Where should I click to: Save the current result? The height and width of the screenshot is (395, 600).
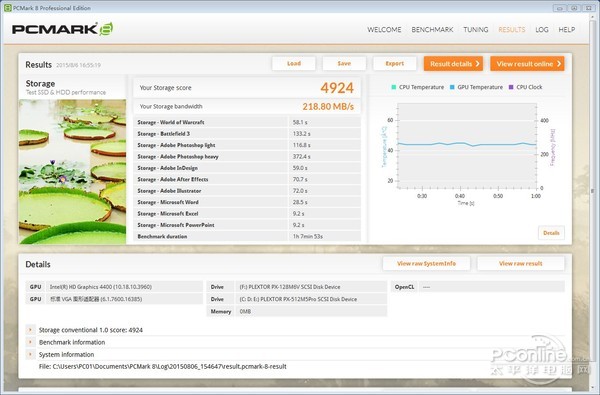tap(344, 64)
